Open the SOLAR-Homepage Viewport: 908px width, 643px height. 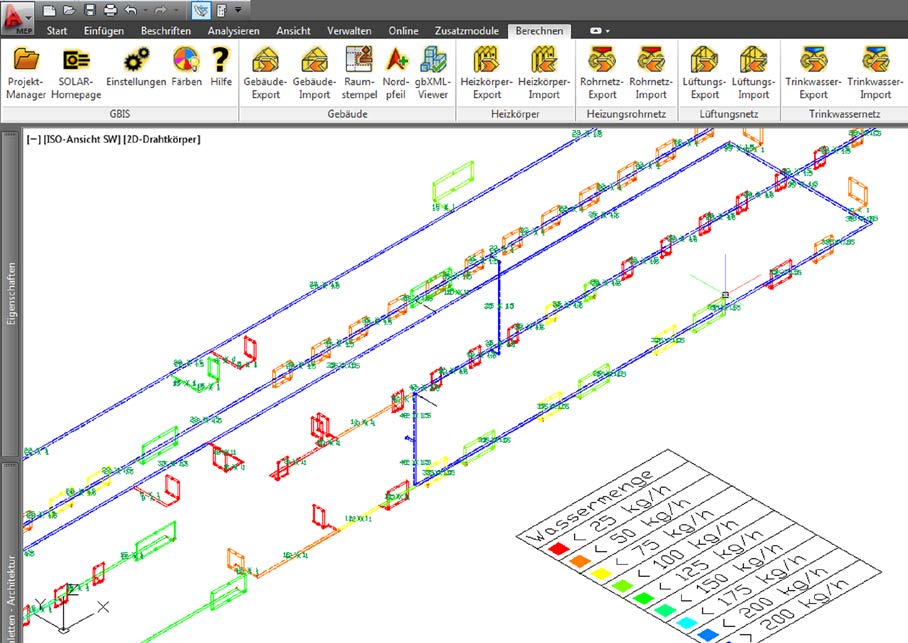coord(76,73)
